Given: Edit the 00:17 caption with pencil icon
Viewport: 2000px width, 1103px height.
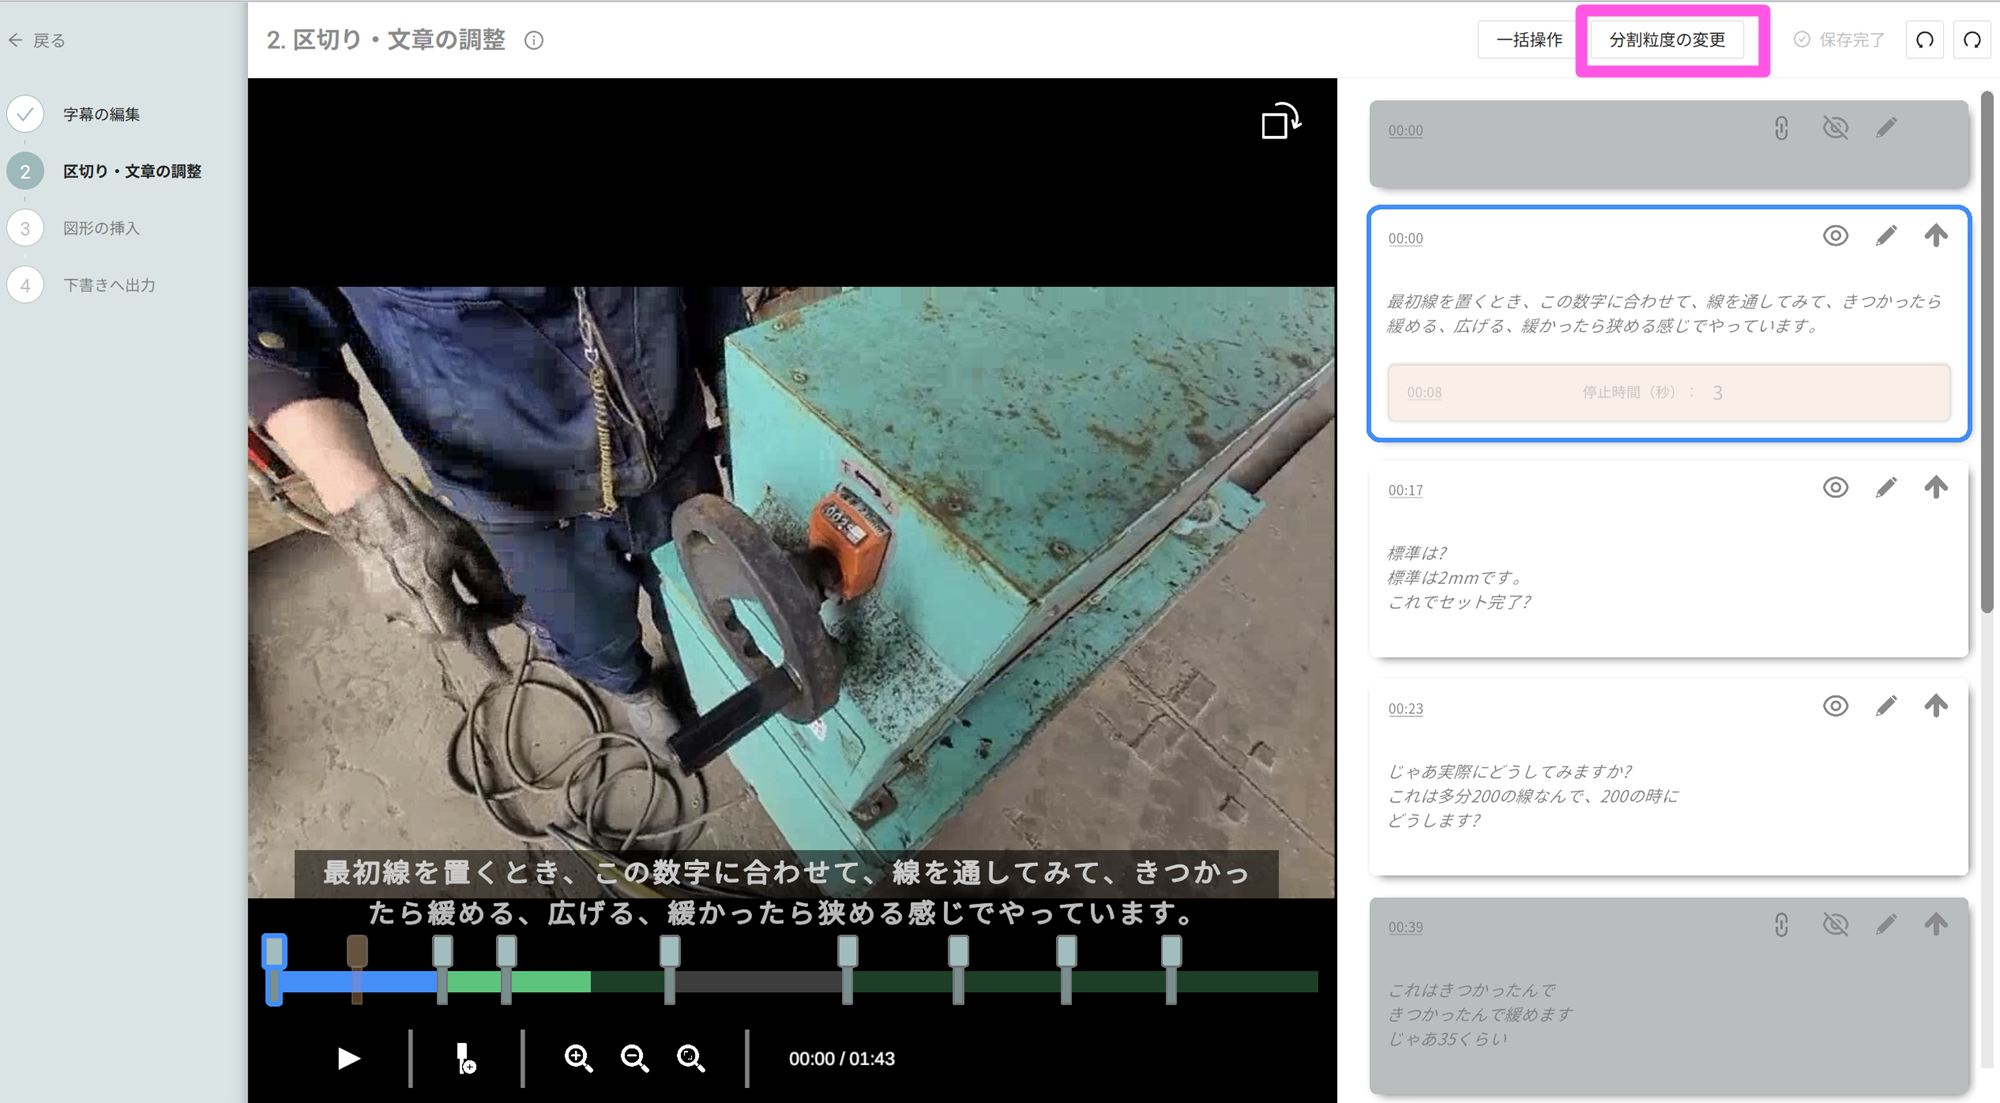Looking at the screenshot, I should pos(1885,488).
